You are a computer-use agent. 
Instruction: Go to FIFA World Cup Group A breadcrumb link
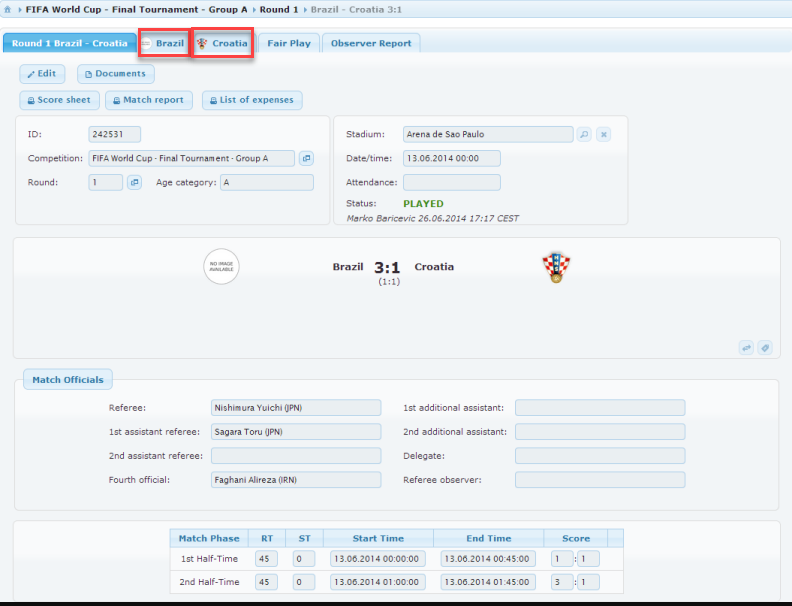[x=136, y=8]
